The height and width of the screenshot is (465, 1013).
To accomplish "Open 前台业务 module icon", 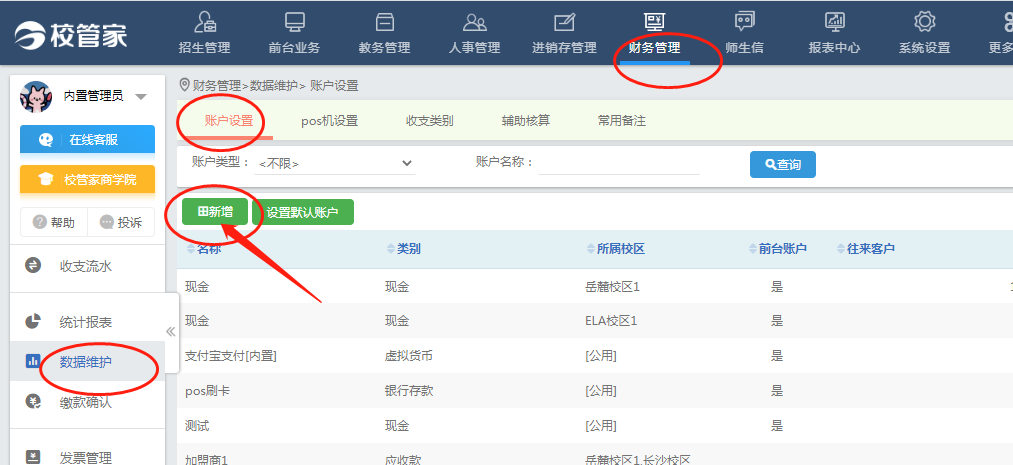I will click(x=295, y=22).
